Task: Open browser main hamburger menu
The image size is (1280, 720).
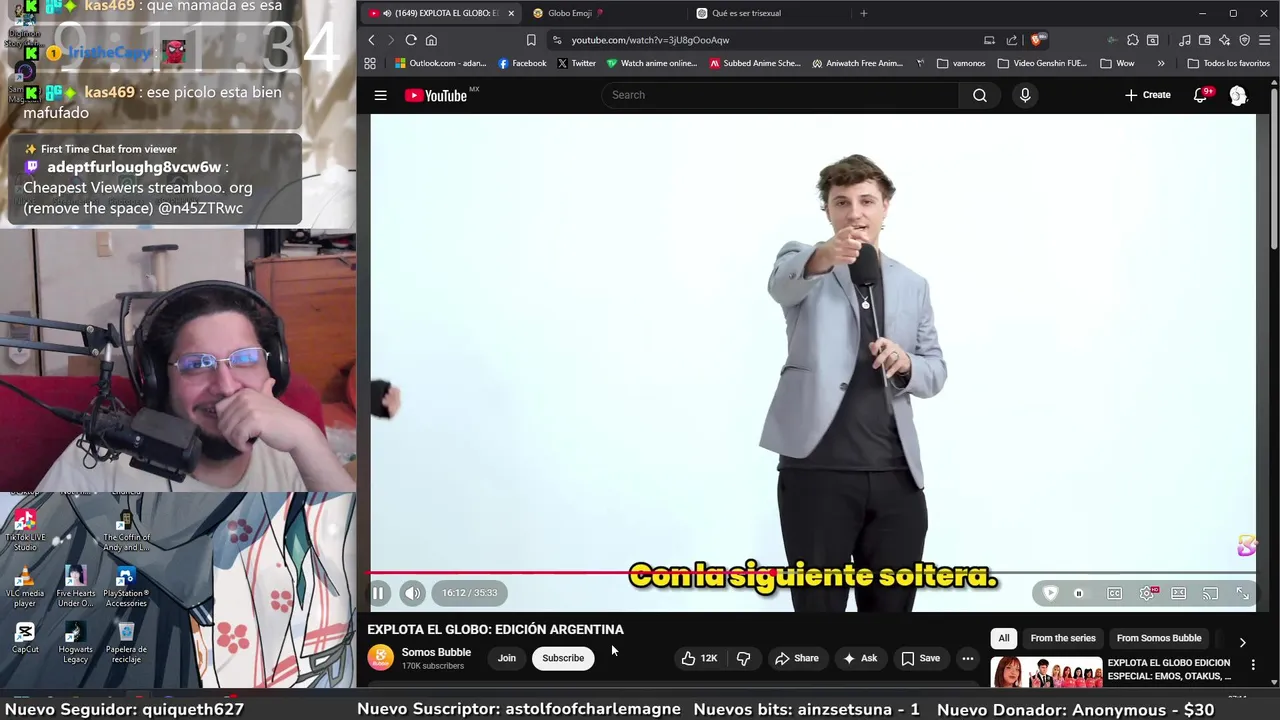Action: pyautogui.click(x=1265, y=40)
